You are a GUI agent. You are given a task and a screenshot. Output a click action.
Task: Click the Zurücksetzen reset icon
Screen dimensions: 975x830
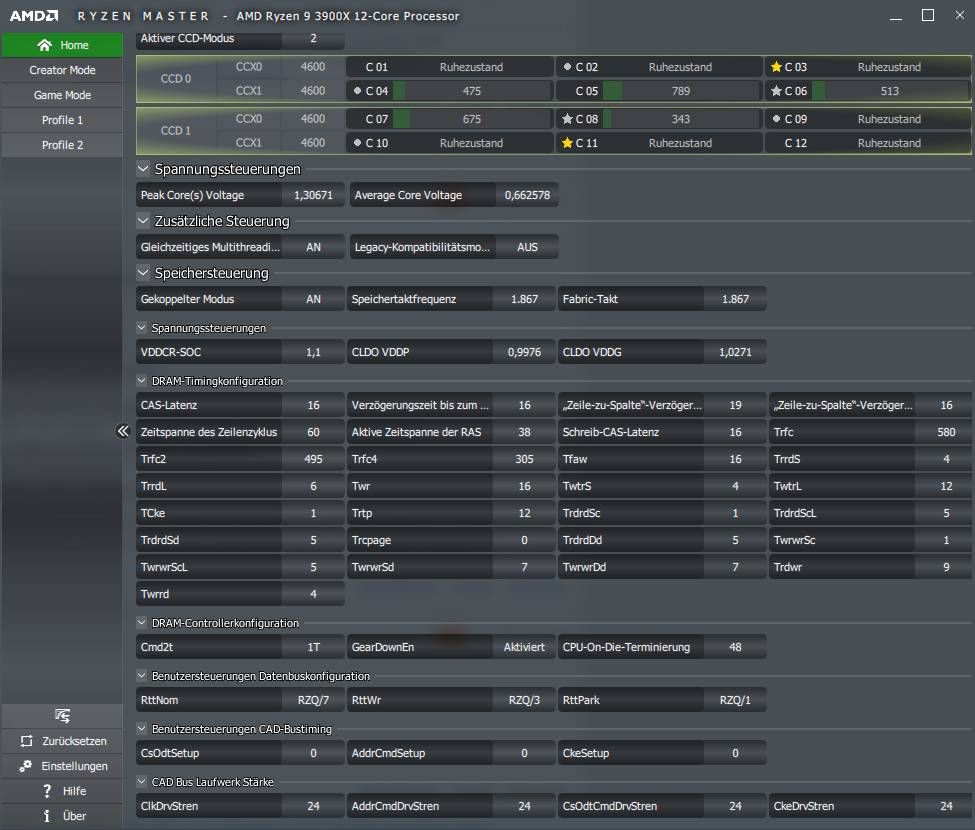pos(26,741)
